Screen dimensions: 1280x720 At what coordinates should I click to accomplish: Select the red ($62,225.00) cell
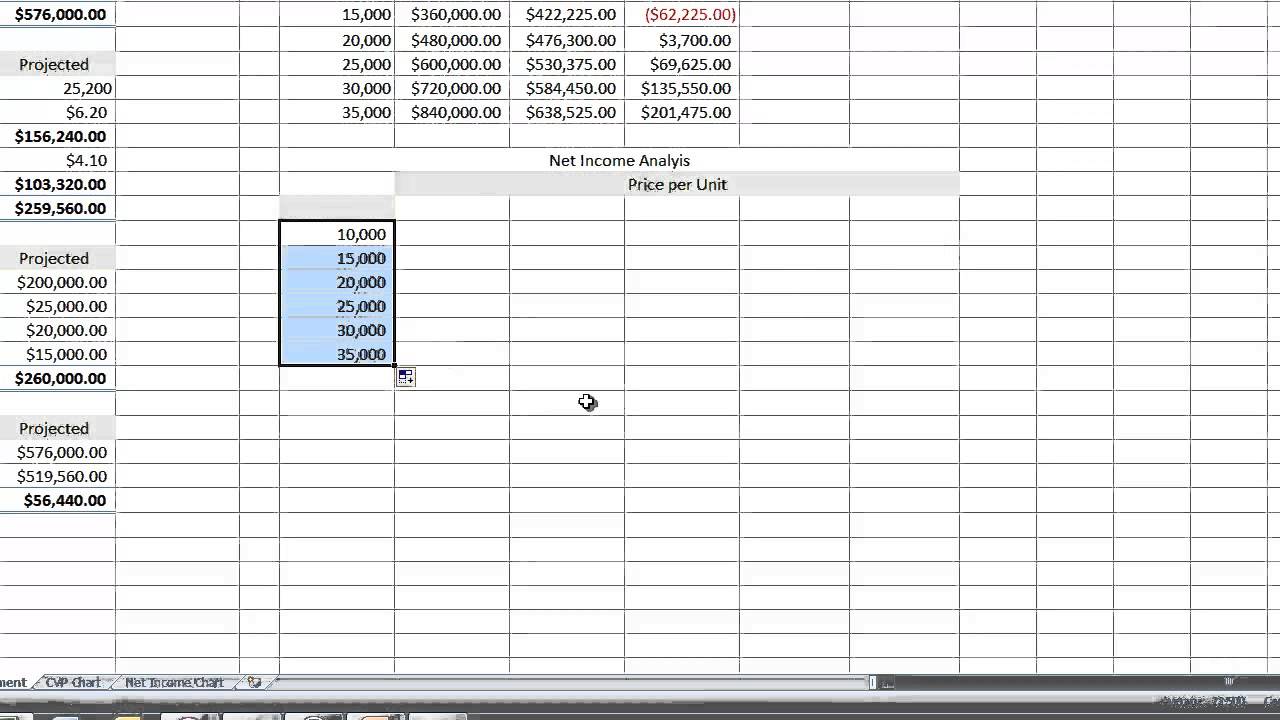[x=682, y=15]
